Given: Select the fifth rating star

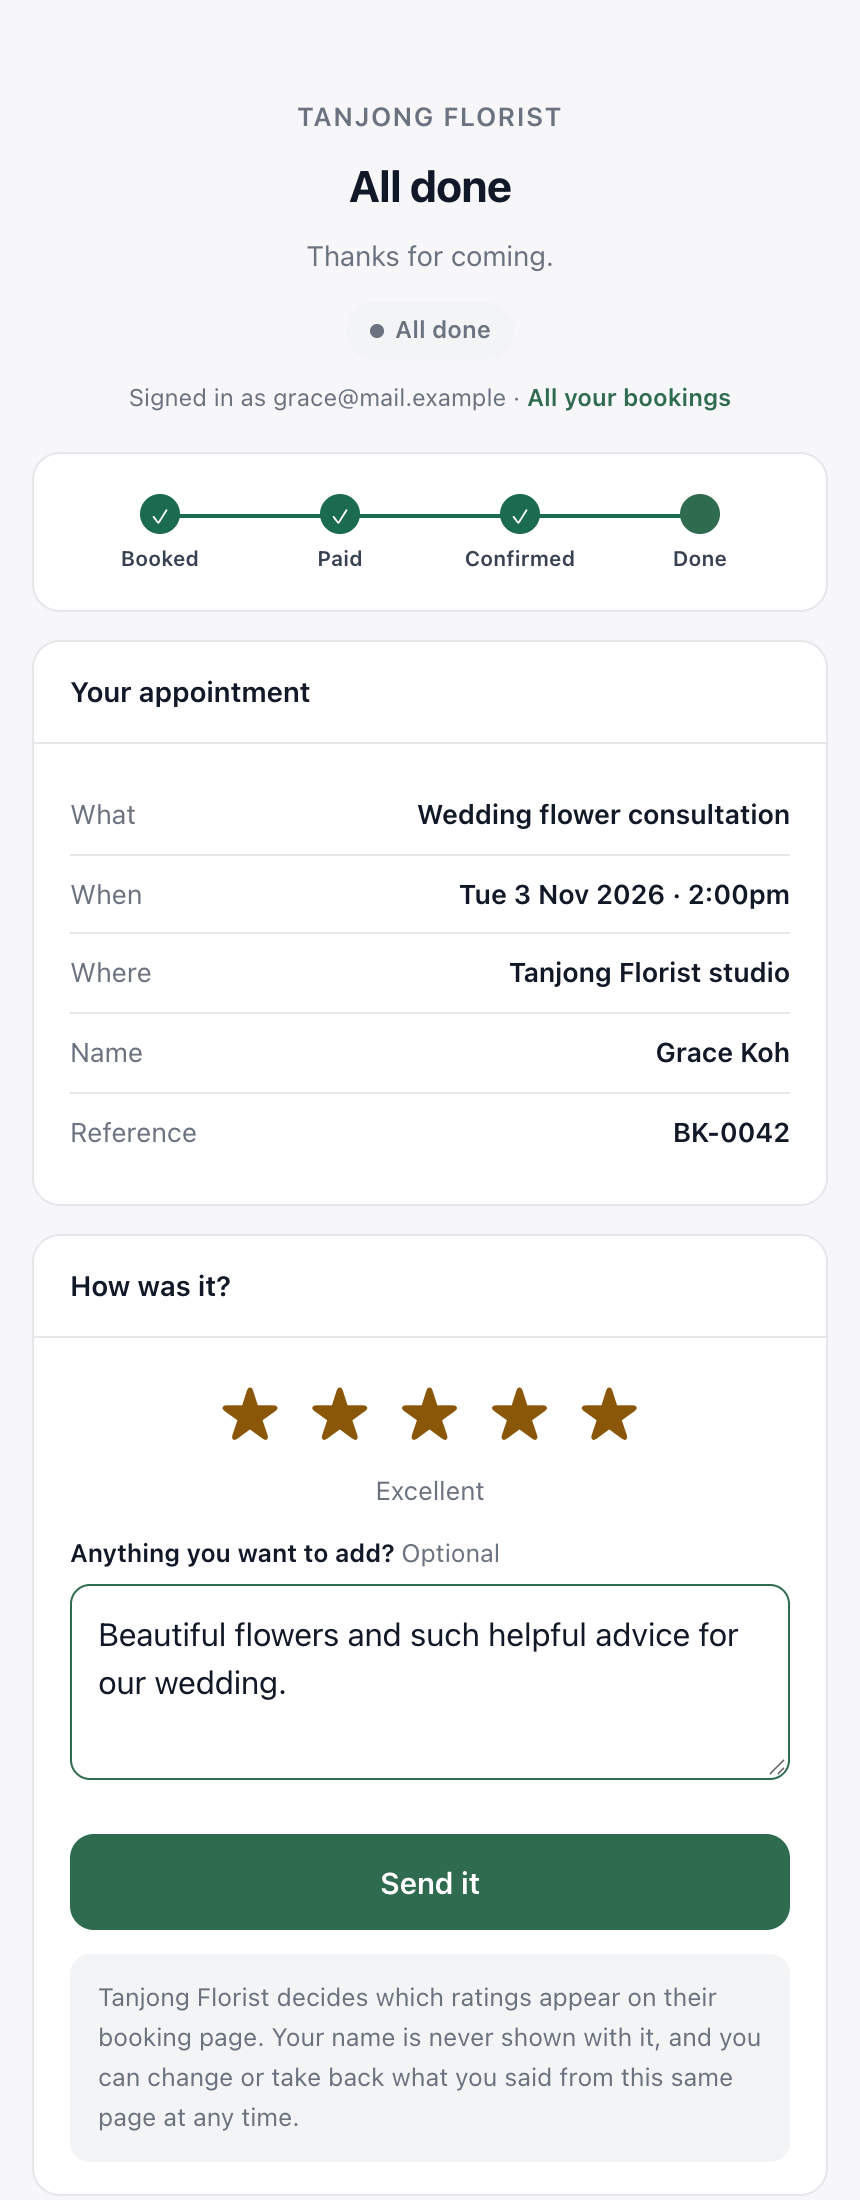Looking at the screenshot, I should point(609,1414).
